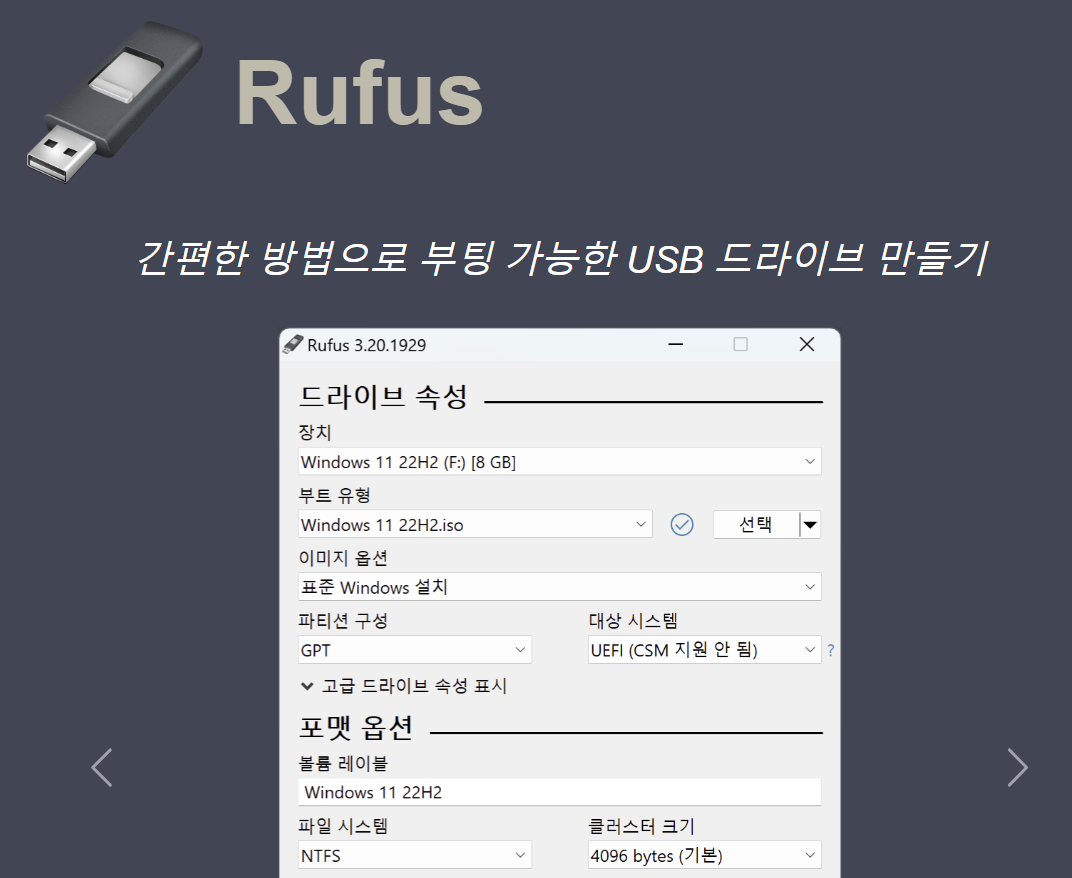1072x878 pixels.
Task: Minimize the Rufus window
Action: click(677, 345)
